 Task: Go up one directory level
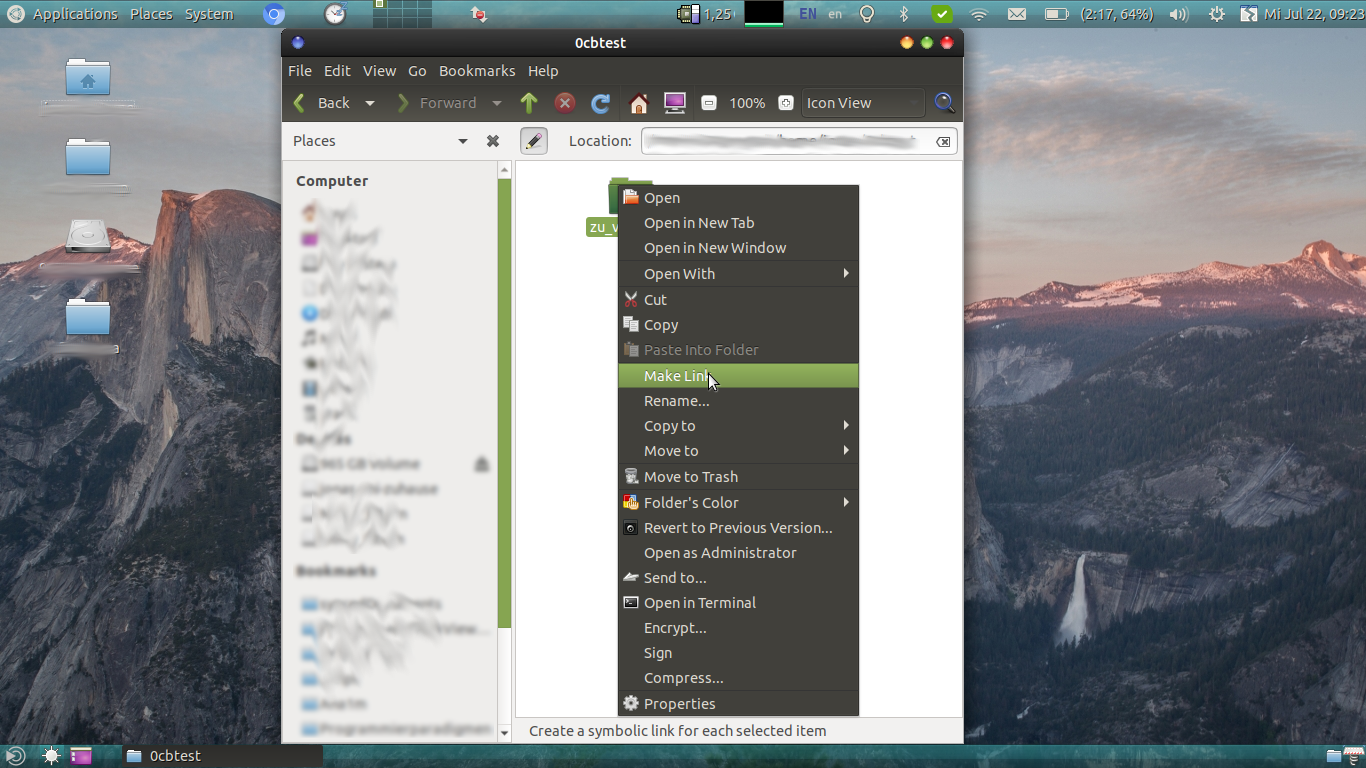(x=528, y=102)
